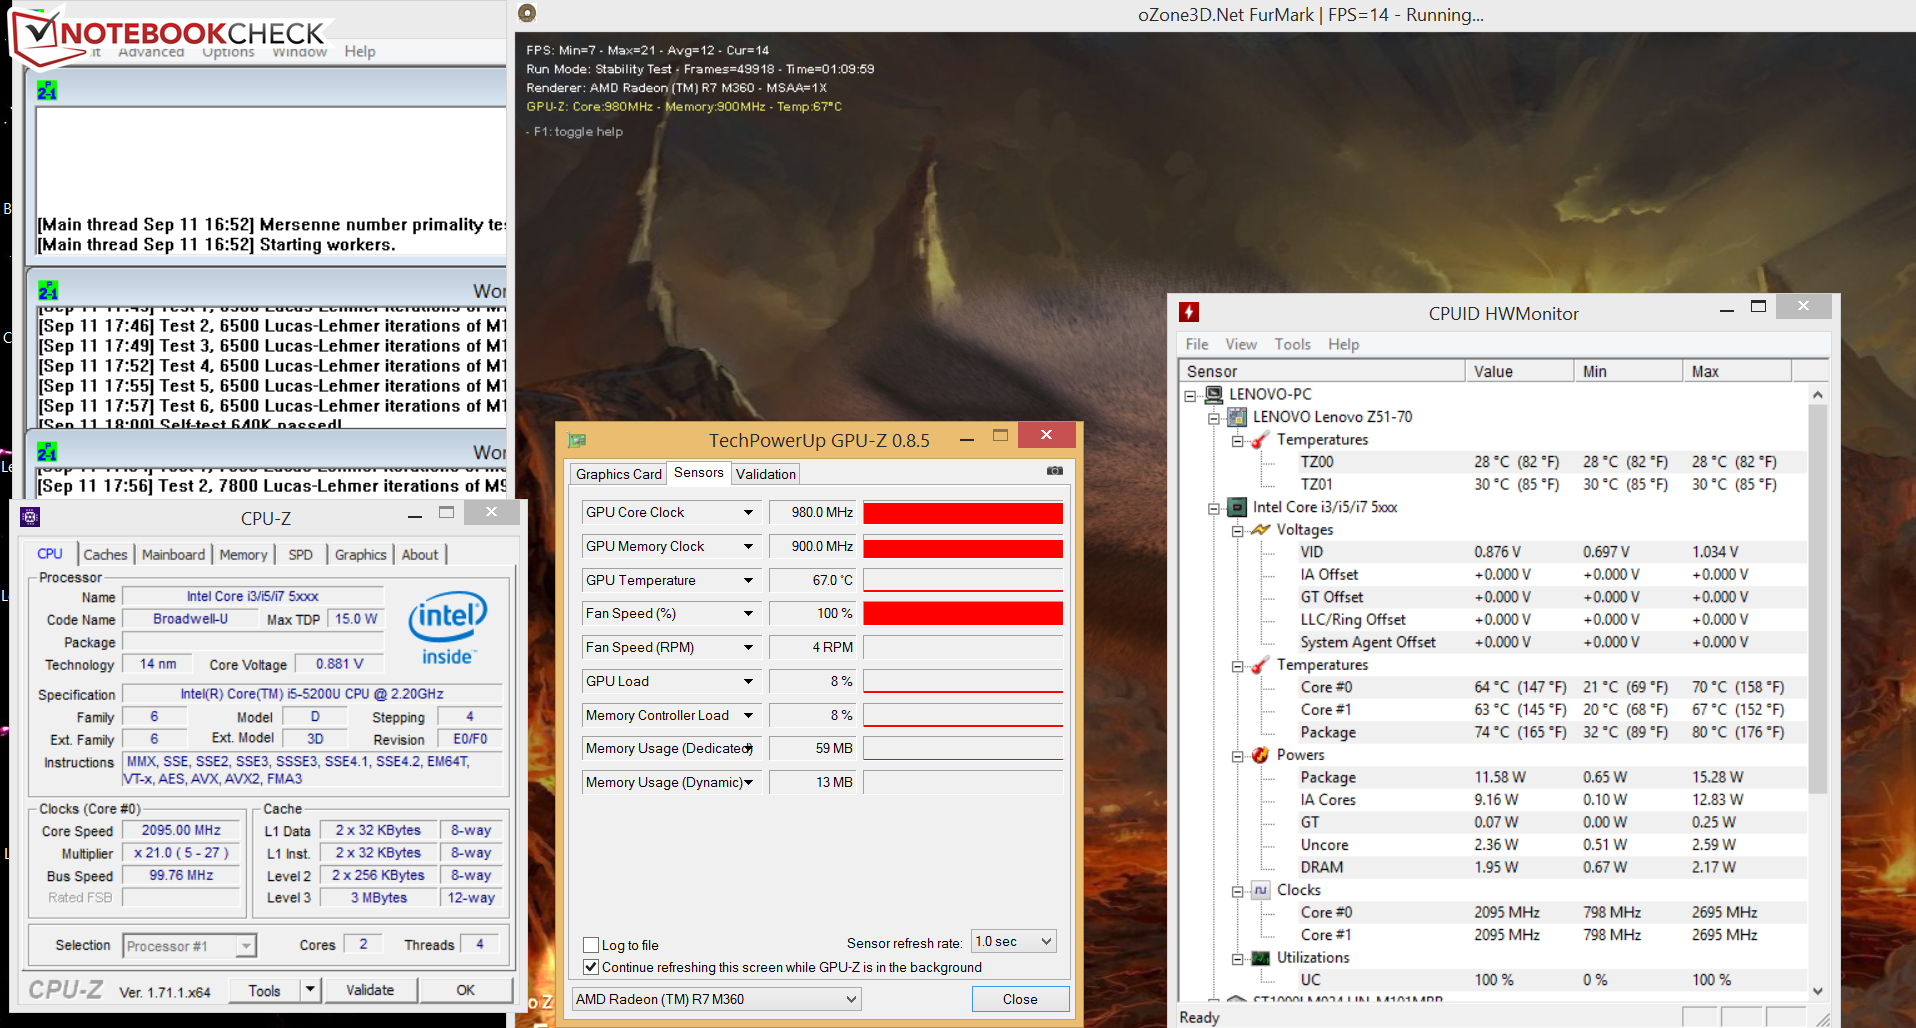
Task: Open the About tab in CPU-Z
Action: (420, 554)
